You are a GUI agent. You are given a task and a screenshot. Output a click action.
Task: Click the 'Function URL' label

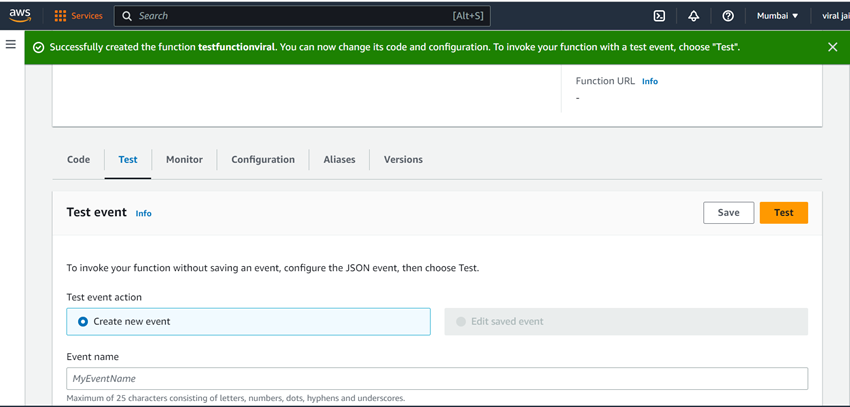point(605,81)
